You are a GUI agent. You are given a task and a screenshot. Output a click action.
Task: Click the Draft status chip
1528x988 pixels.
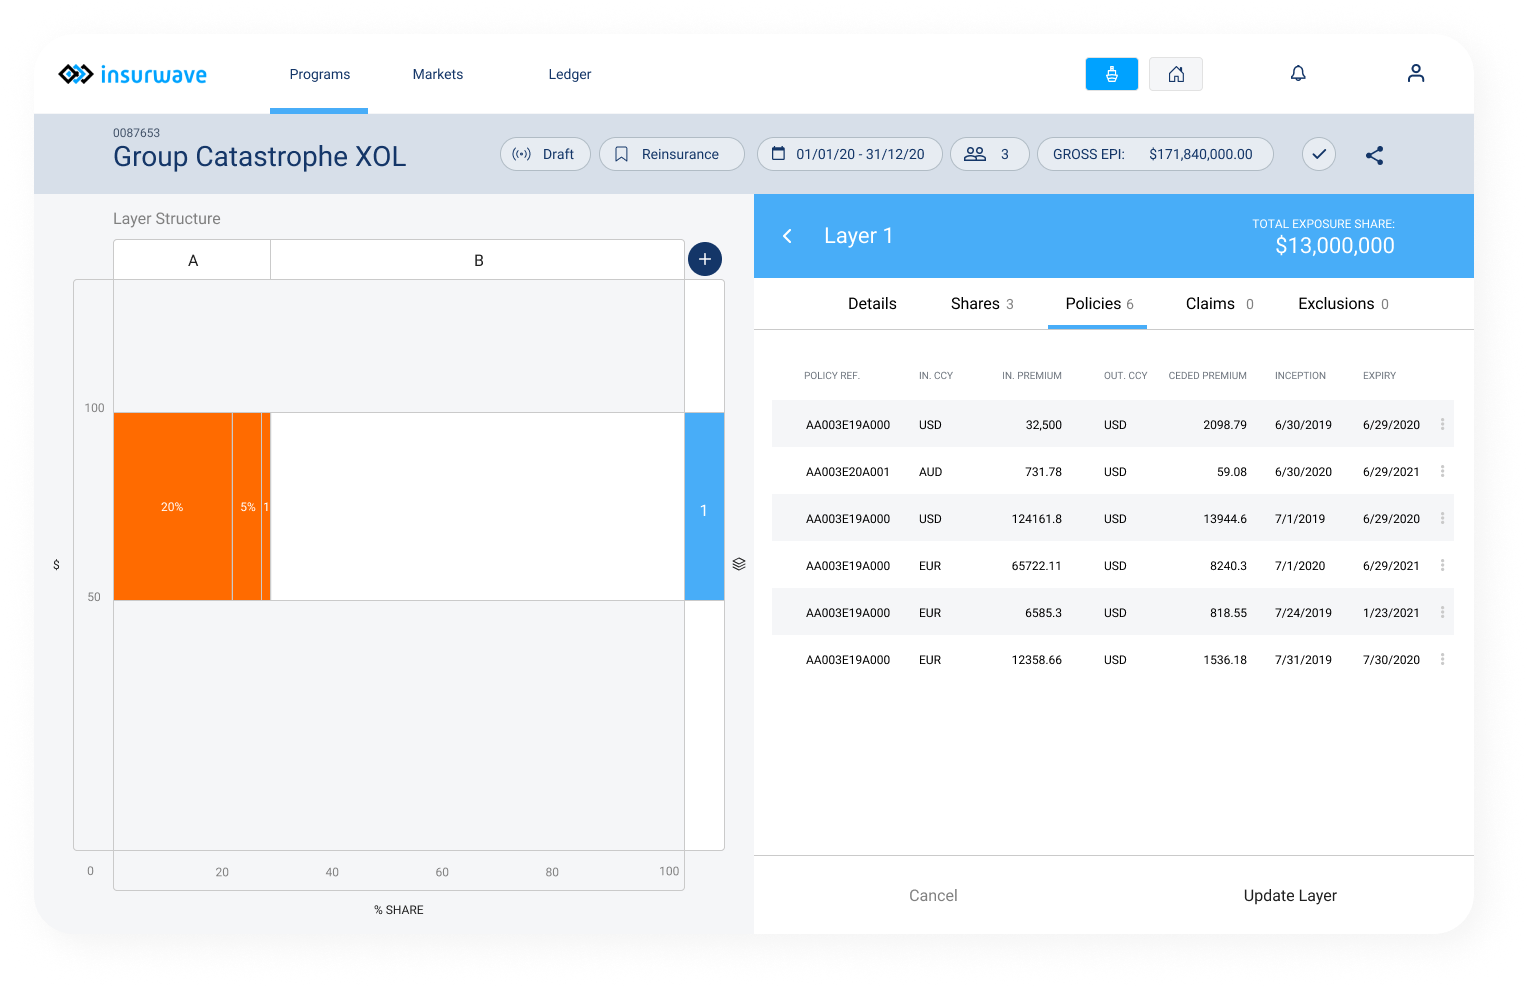coord(545,154)
